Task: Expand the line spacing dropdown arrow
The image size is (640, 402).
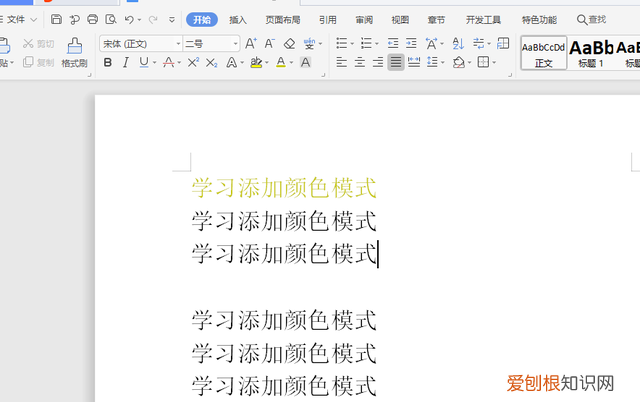Action: tap(442, 63)
